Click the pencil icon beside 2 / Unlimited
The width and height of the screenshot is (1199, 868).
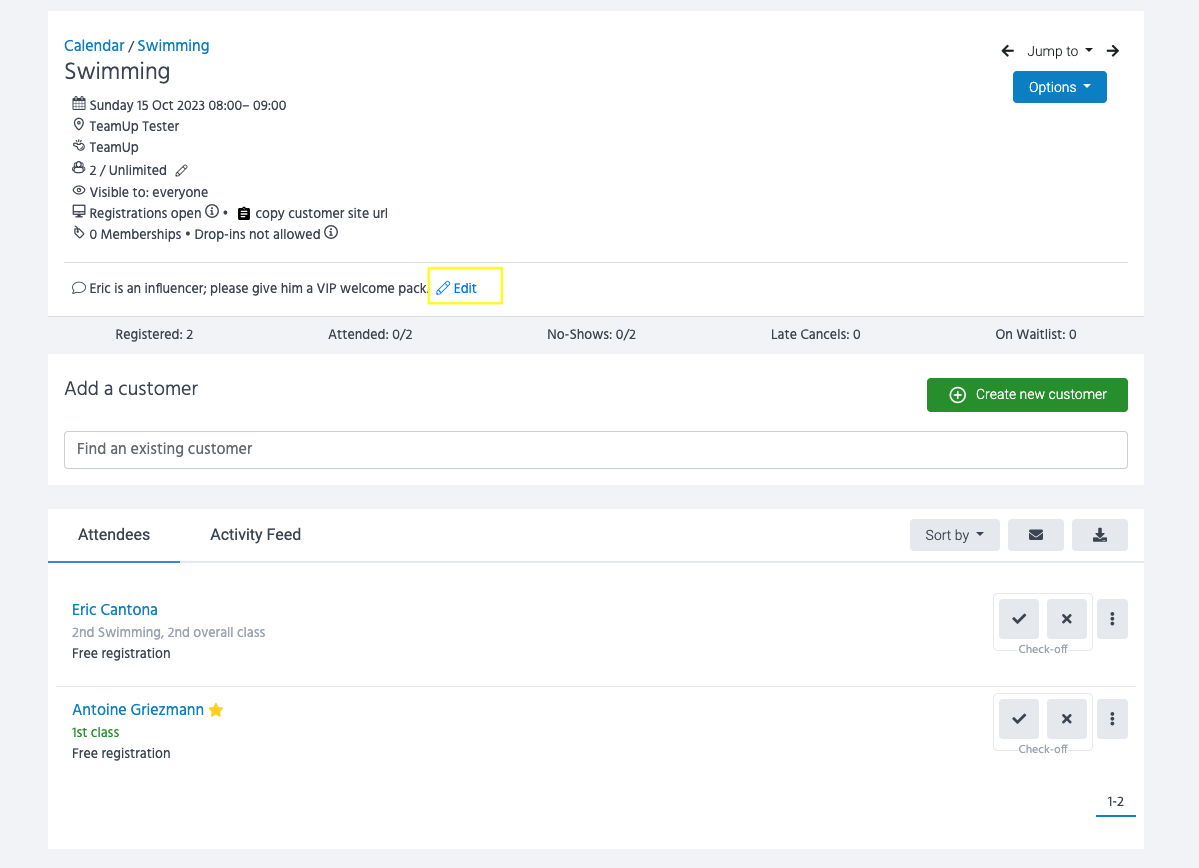click(181, 170)
